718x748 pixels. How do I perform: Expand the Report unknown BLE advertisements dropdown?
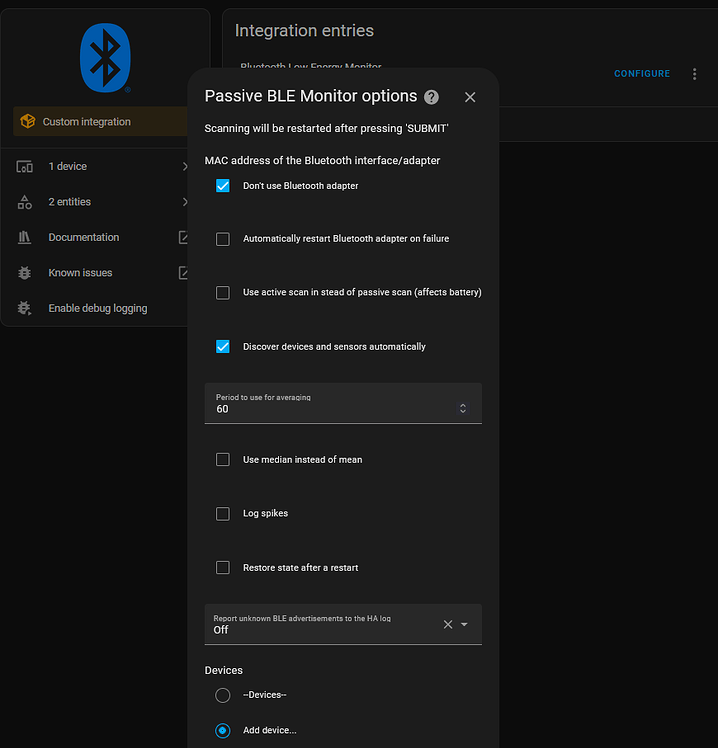(x=464, y=625)
